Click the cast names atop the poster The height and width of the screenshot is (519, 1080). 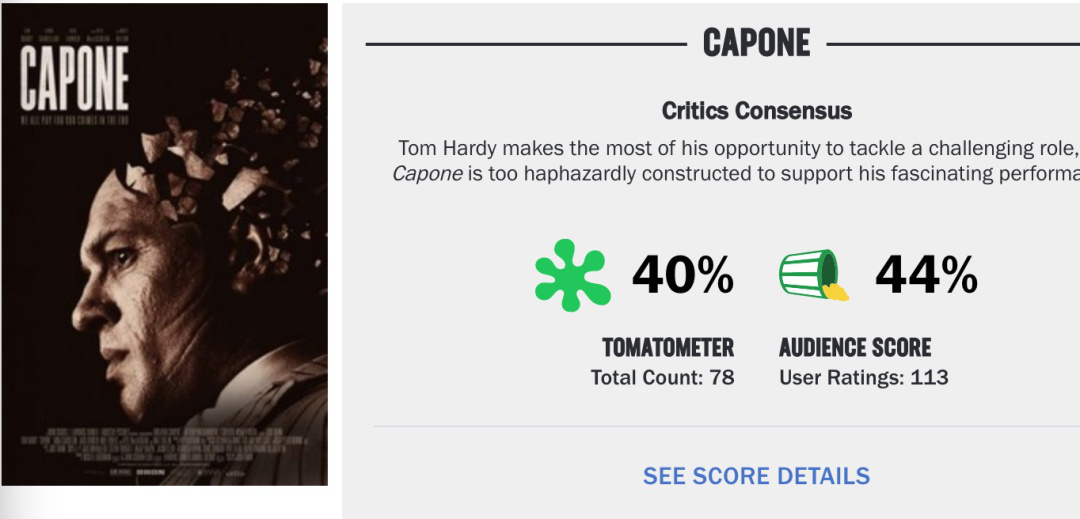(x=74, y=34)
